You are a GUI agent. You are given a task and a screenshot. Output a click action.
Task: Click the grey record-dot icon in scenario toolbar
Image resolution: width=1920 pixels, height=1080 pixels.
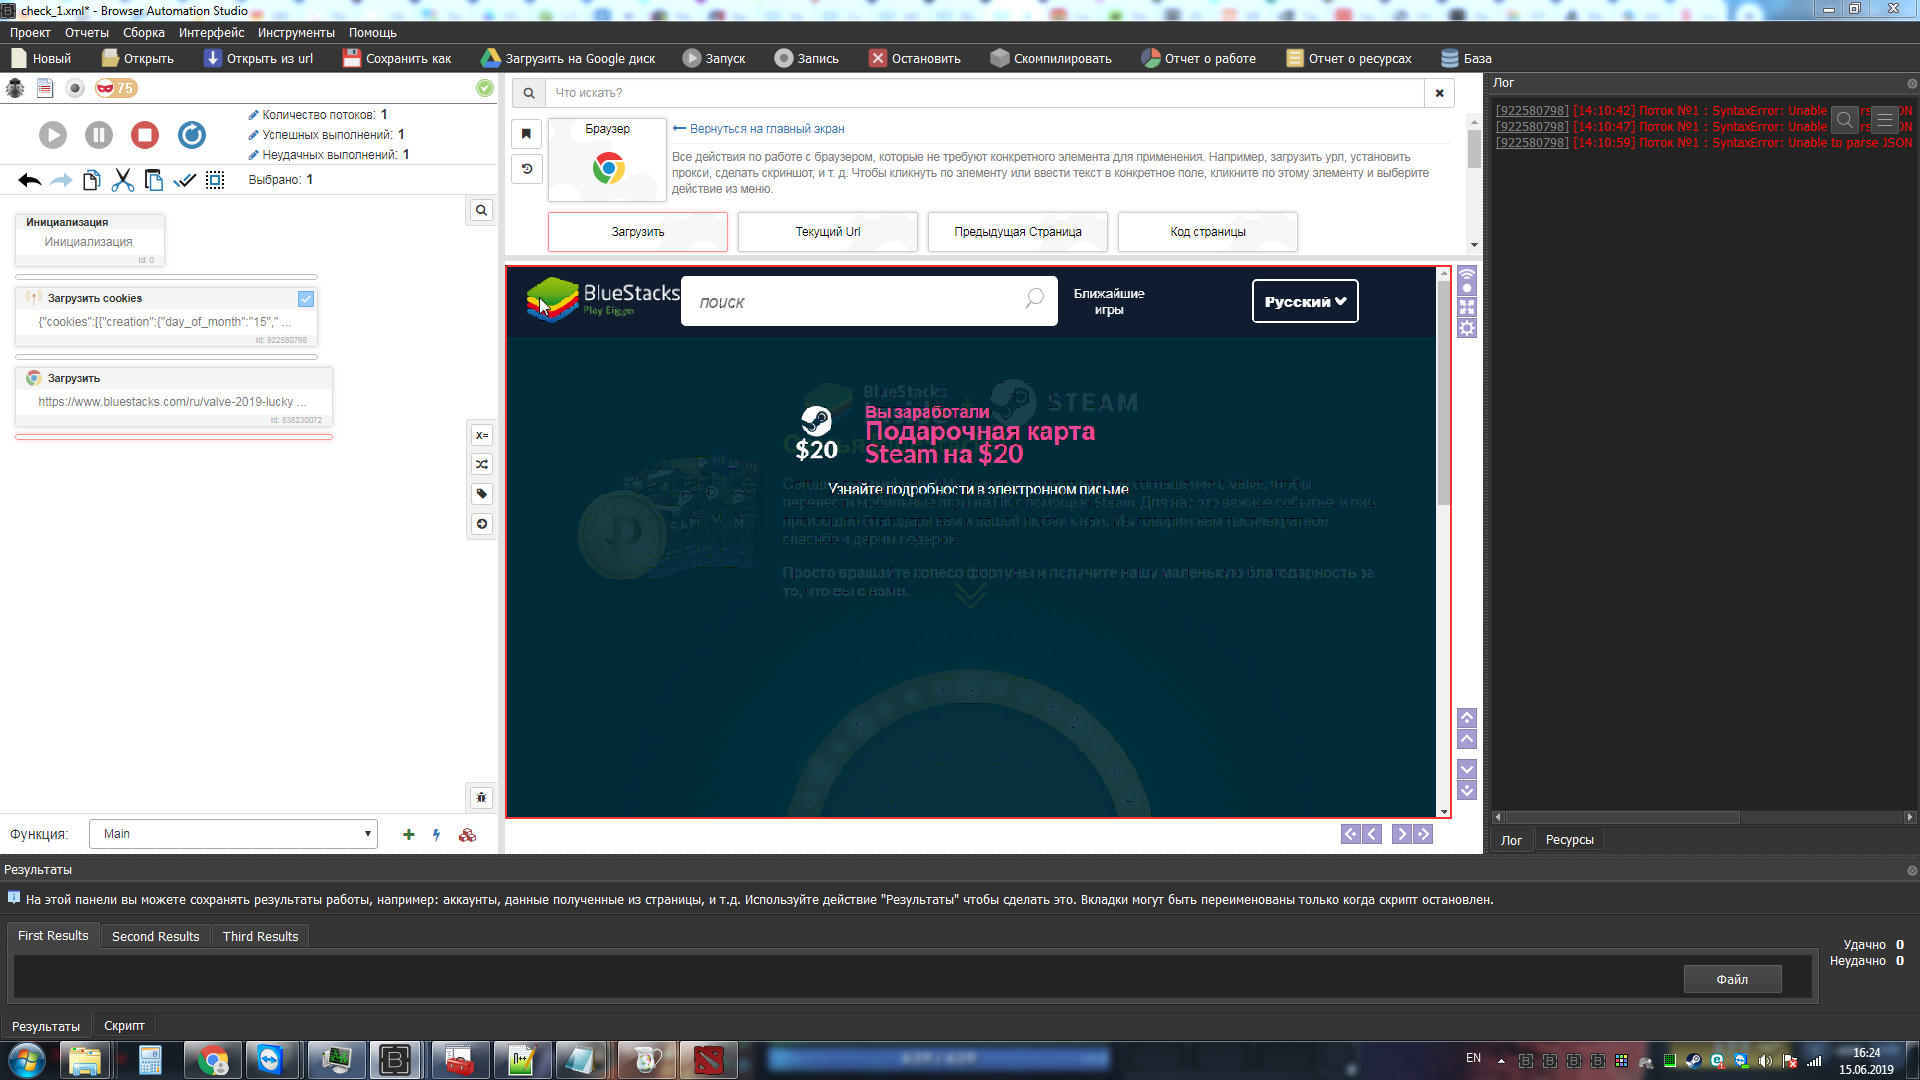[75, 88]
